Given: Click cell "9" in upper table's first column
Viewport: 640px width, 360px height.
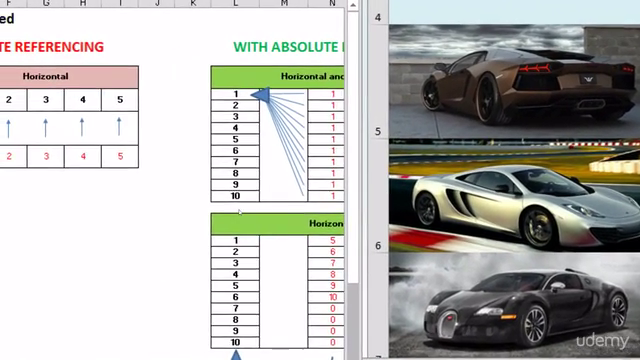Looking at the screenshot, I should pos(236,184).
